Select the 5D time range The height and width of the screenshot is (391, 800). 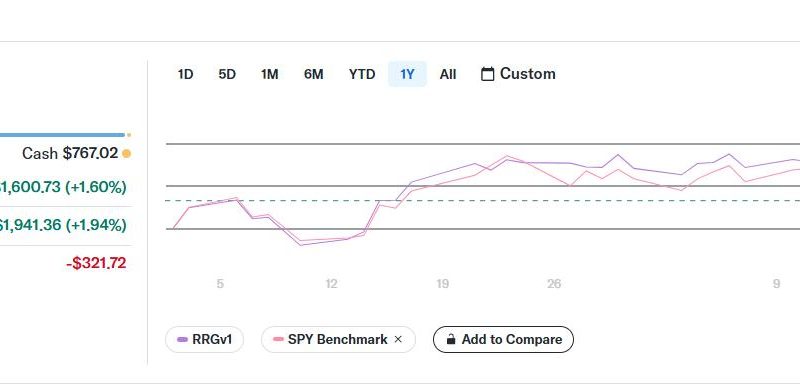(227, 75)
